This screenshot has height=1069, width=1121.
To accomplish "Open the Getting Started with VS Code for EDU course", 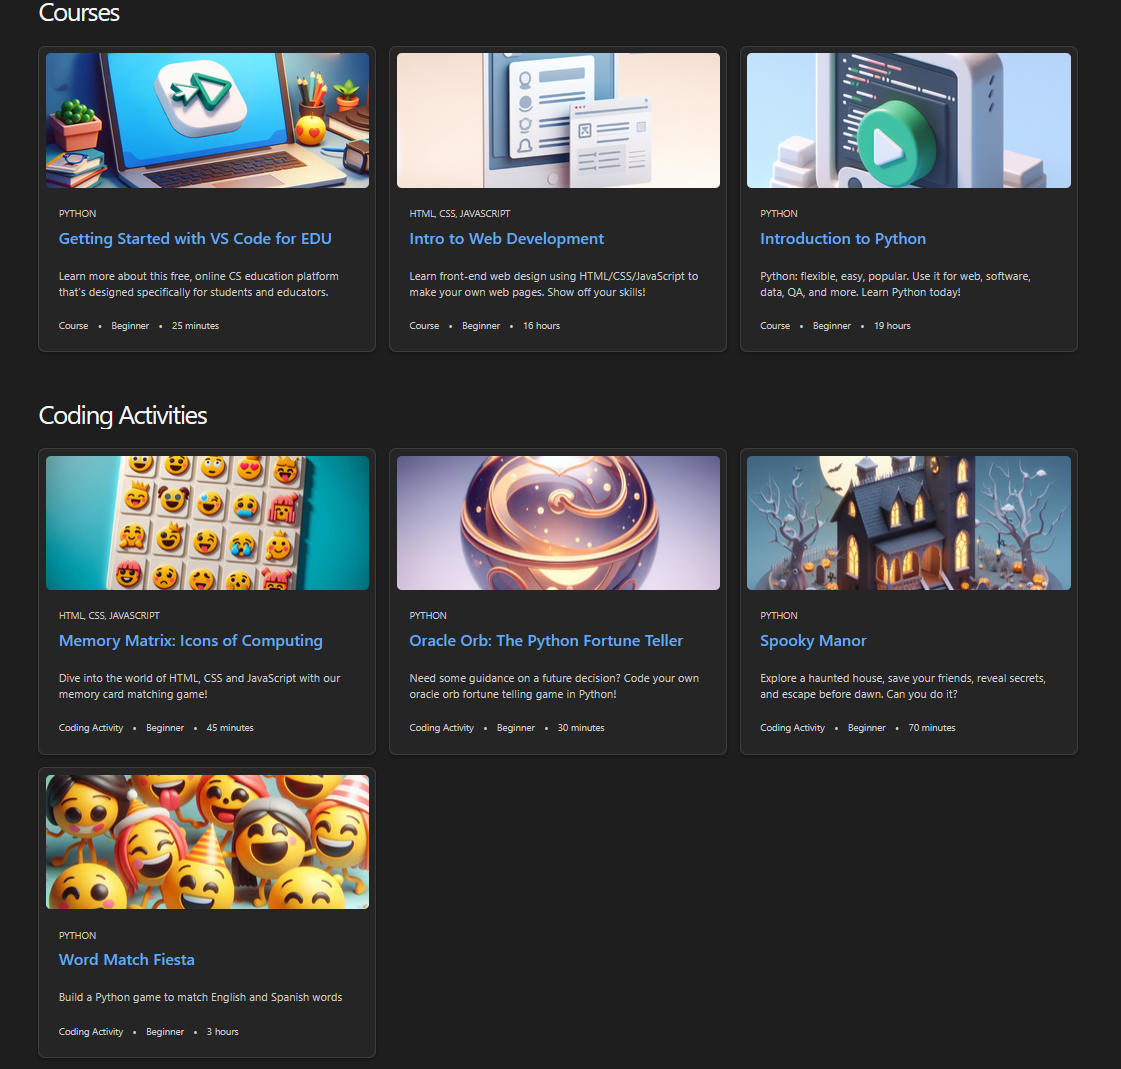I will 194,238.
